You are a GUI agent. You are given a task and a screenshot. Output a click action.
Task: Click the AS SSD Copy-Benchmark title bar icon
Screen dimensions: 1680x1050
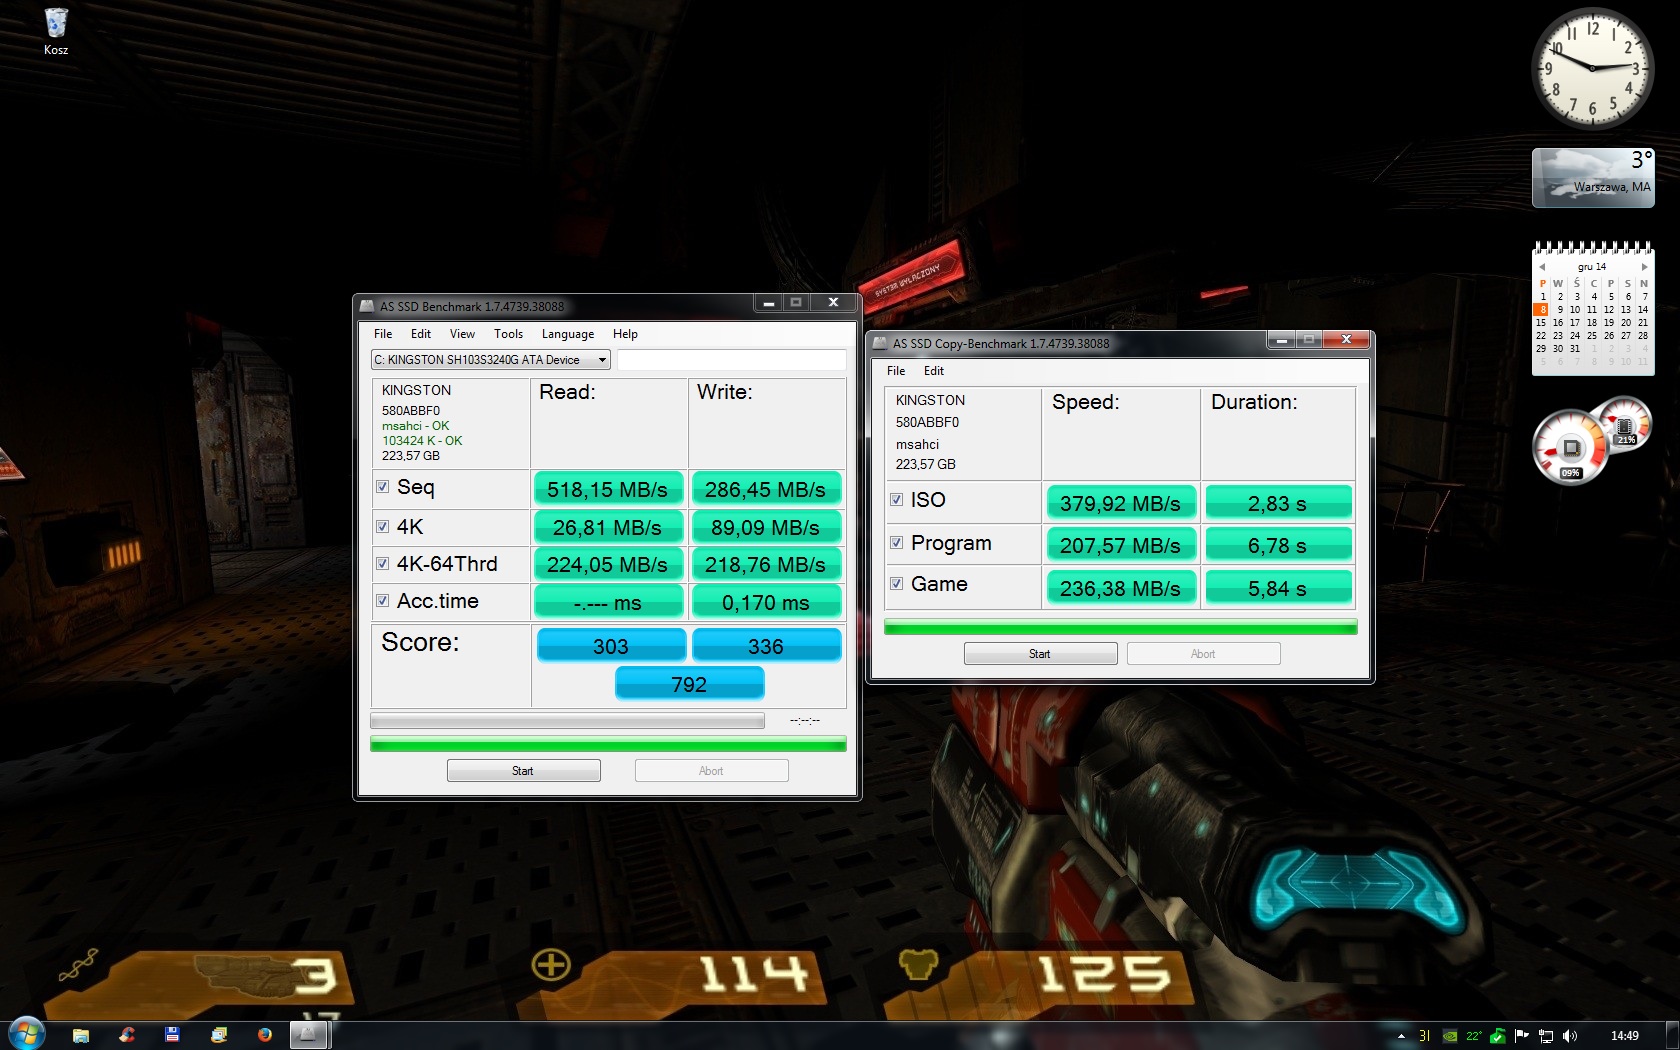(x=880, y=343)
